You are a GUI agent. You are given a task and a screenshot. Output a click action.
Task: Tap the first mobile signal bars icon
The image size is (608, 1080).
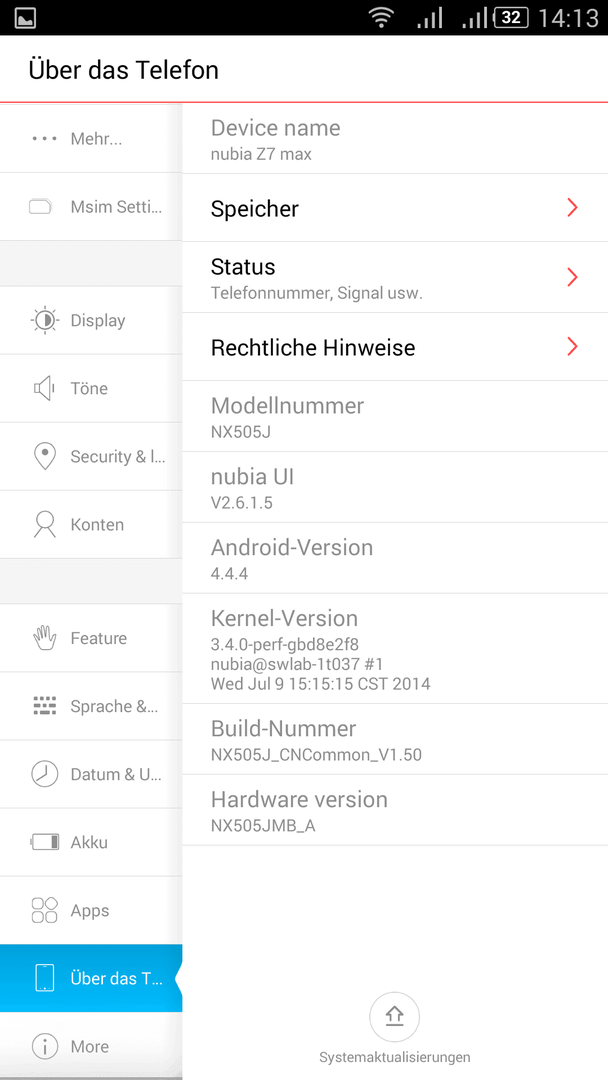430,19
